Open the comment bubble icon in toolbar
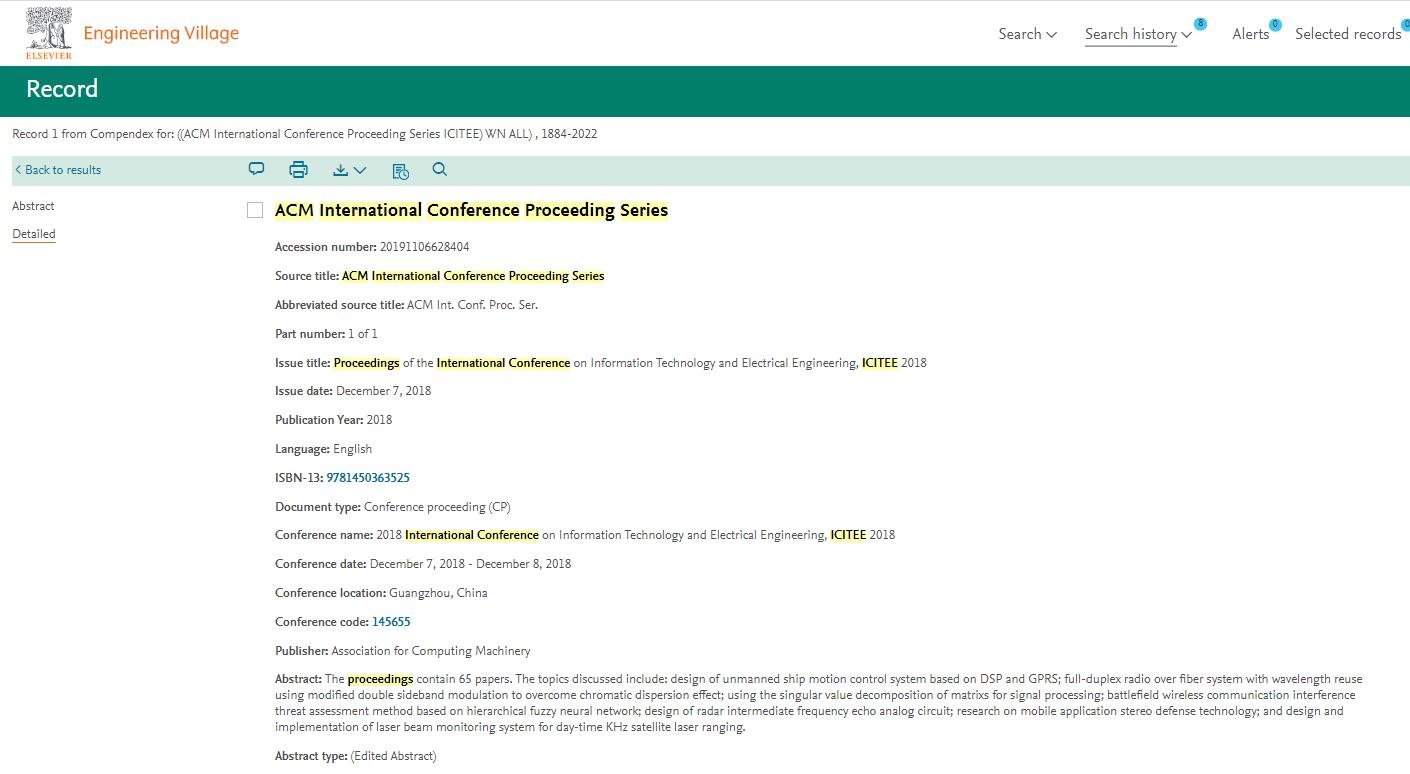Image resolution: width=1410 pixels, height=774 pixels. click(x=257, y=169)
